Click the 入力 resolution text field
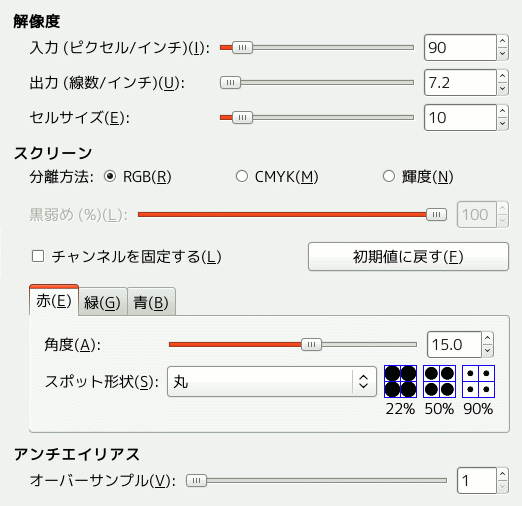The height and width of the screenshot is (506, 522). [460, 48]
